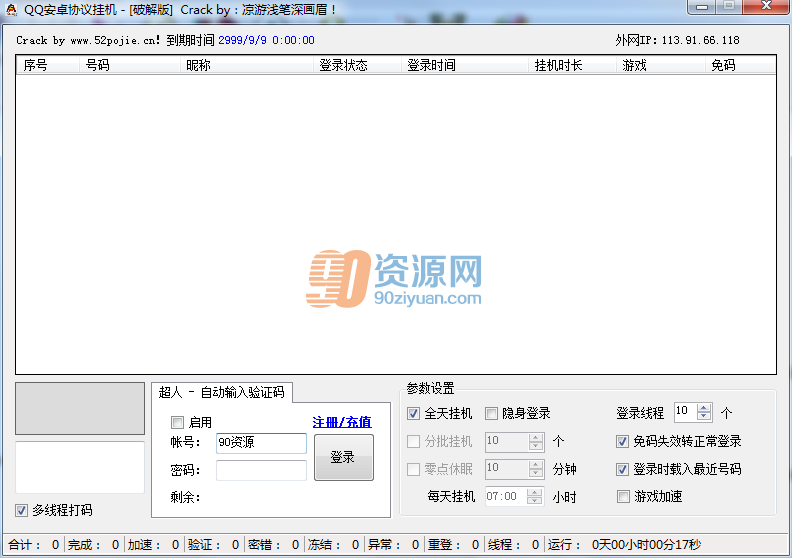792x558 pixels.
Task: Click the 验证 status bar entry
Action: [213, 545]
